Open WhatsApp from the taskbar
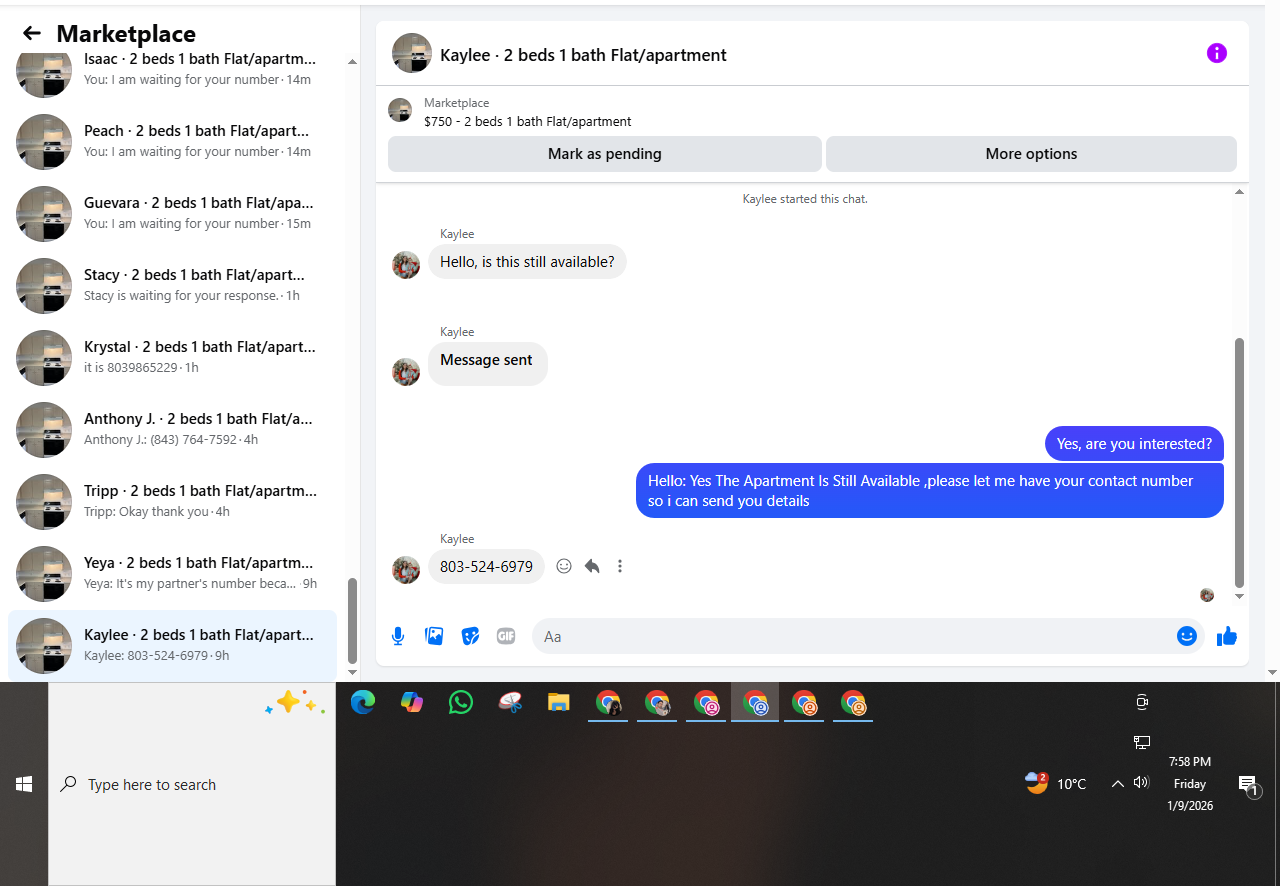The height and width of the screenshot is (886, 1280). click(461, 702)
